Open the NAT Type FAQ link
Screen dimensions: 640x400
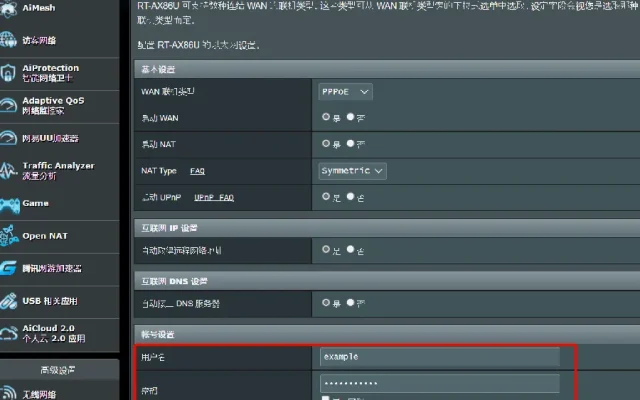click(x=197, y=171)
